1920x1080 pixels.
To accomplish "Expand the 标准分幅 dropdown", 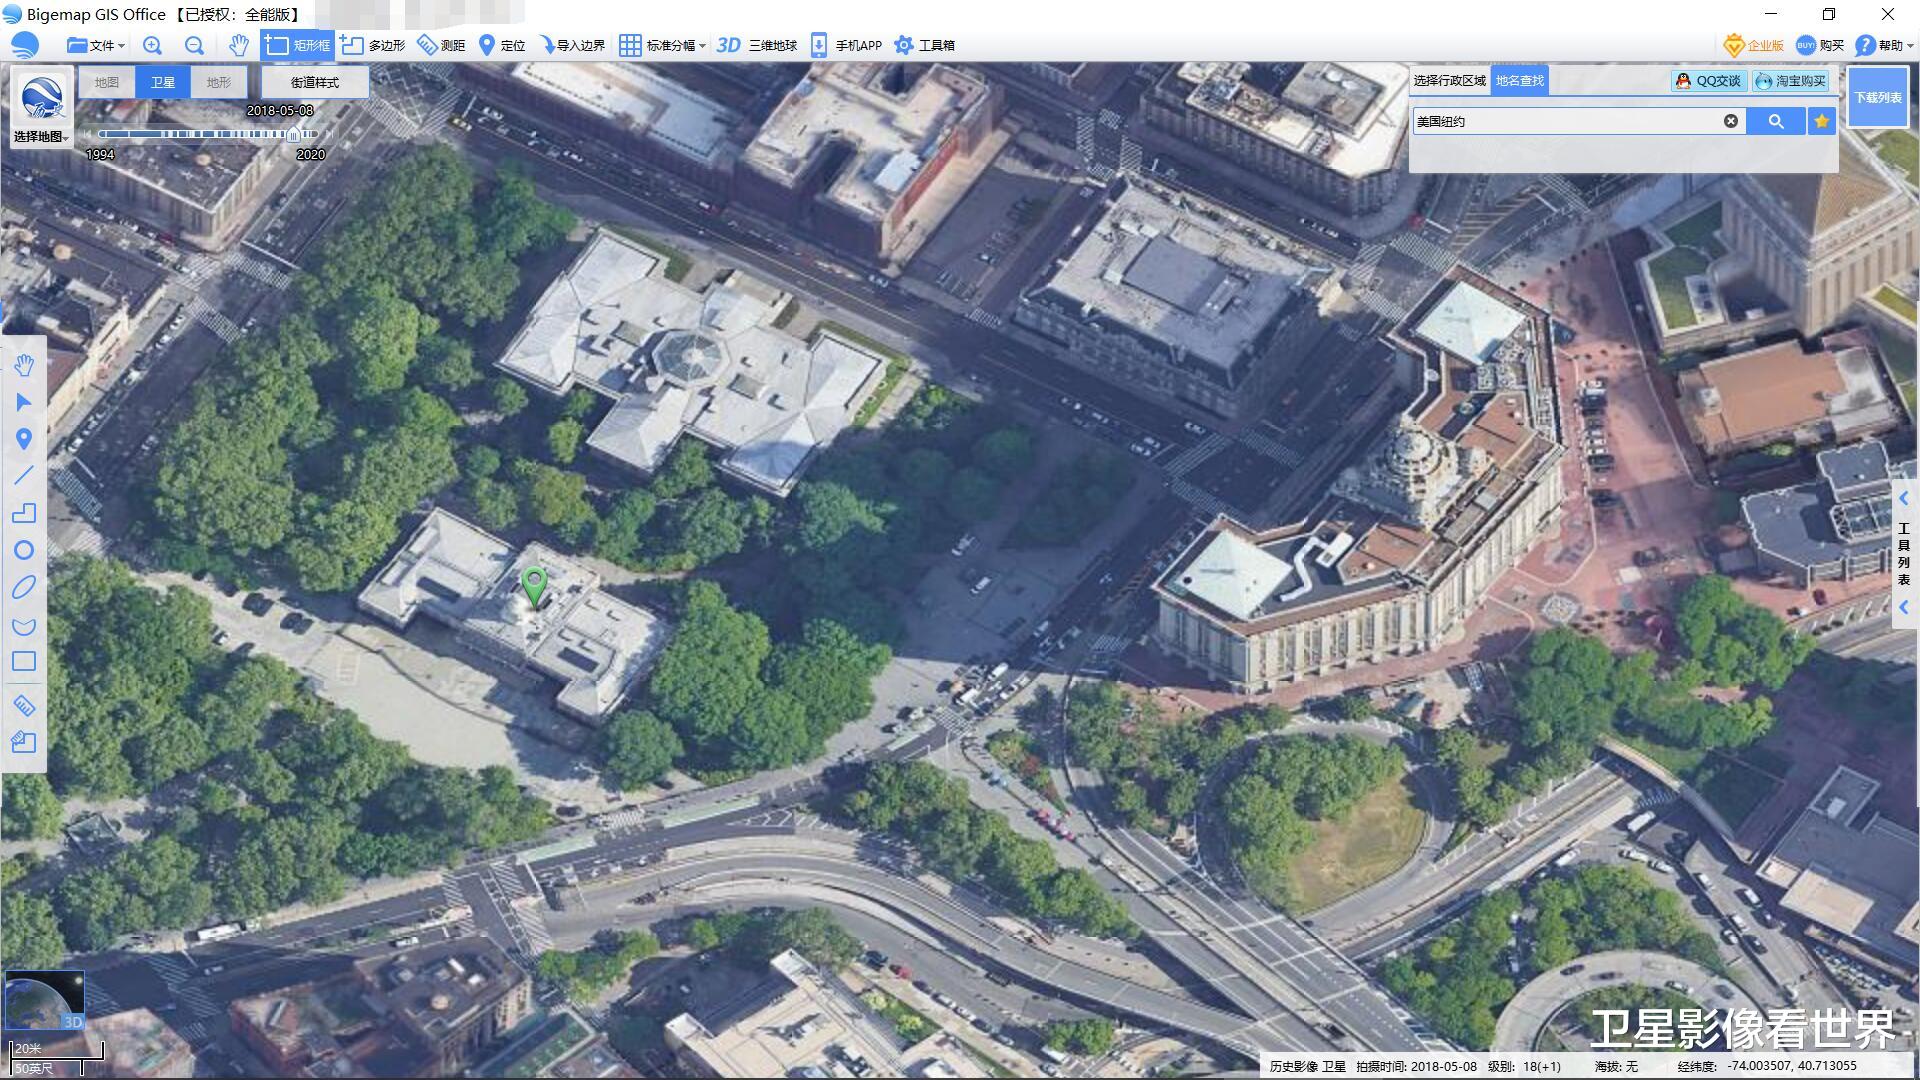I will 663,45.
